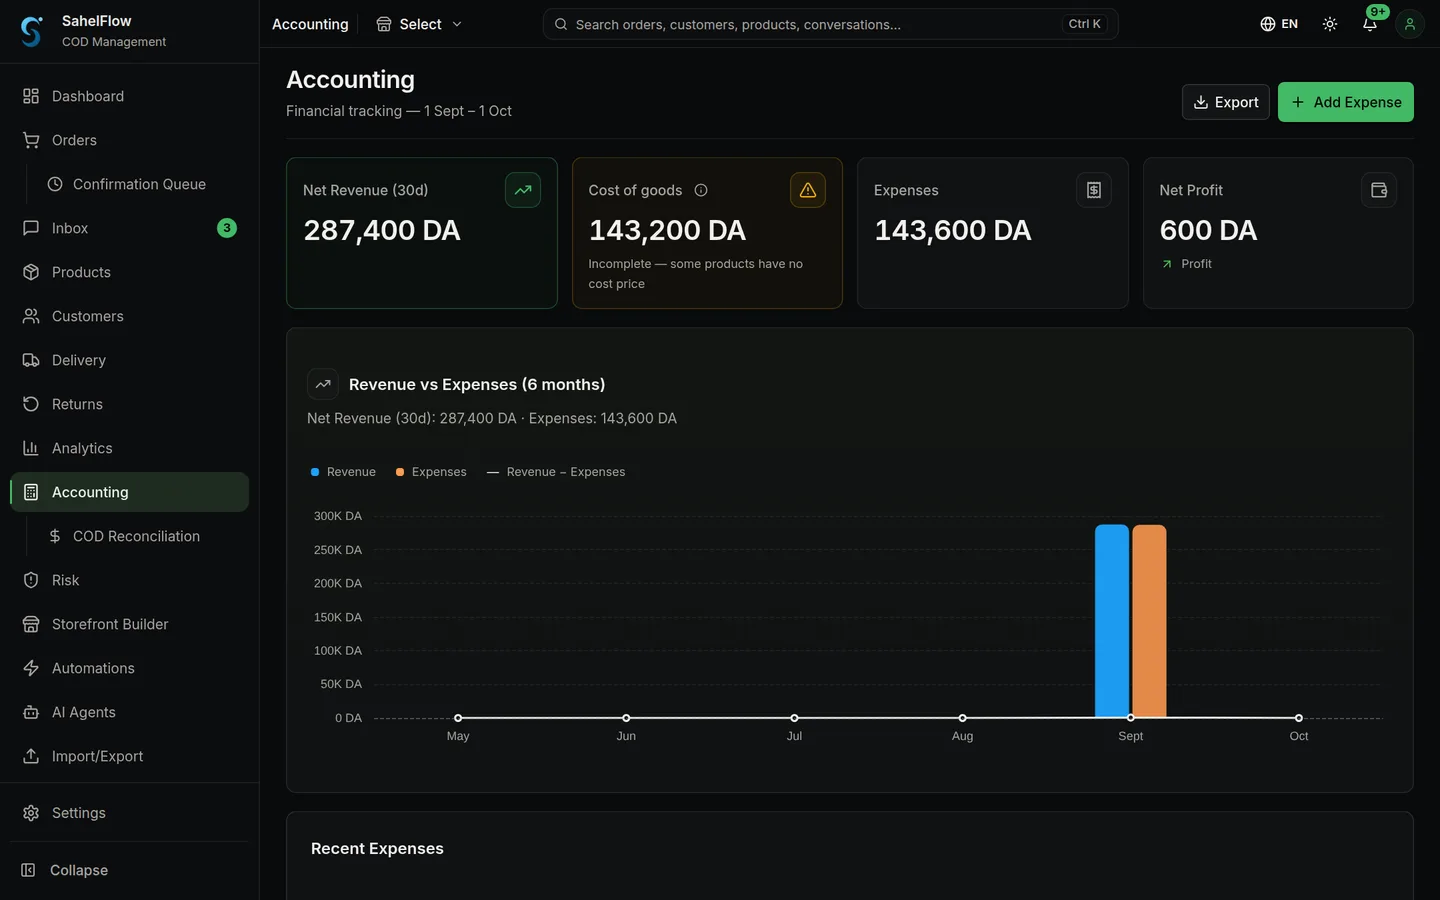Click the Analytics chart icon

click(31, 448)
